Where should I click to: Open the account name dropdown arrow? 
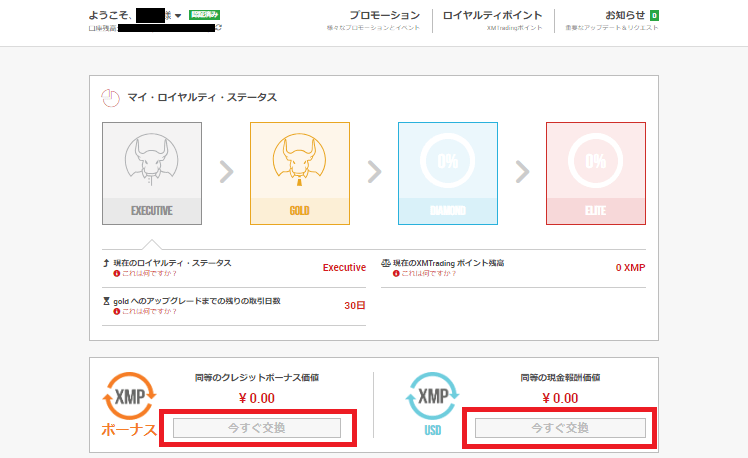178,16
